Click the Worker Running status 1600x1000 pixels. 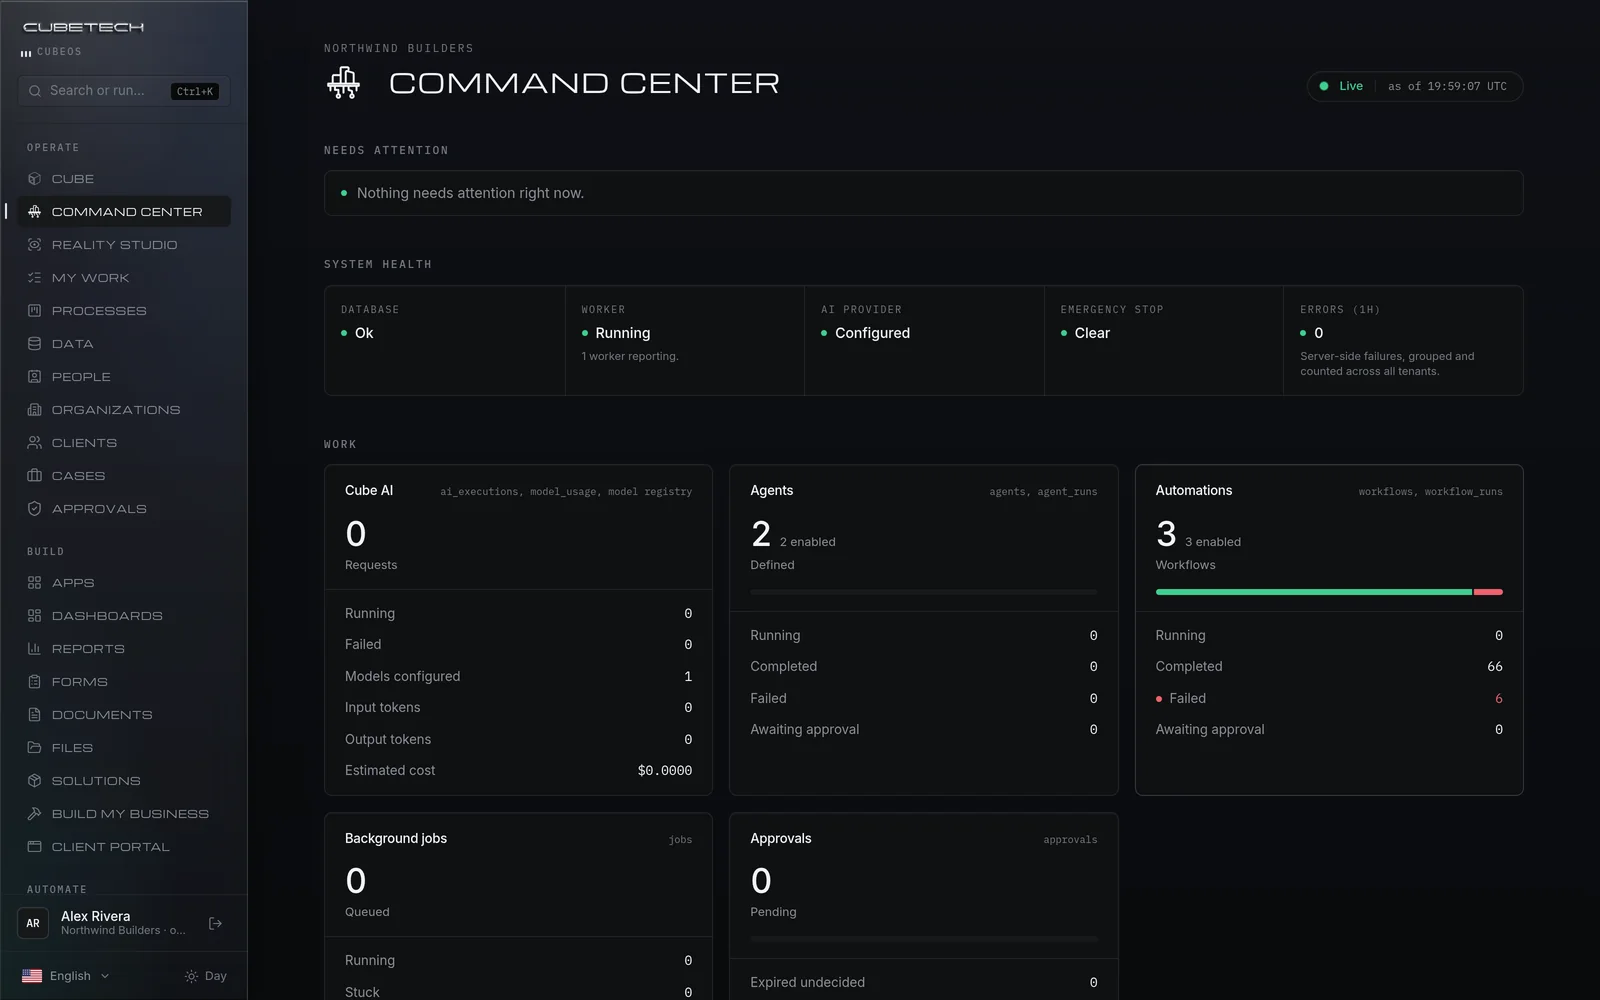click(616, 333)
